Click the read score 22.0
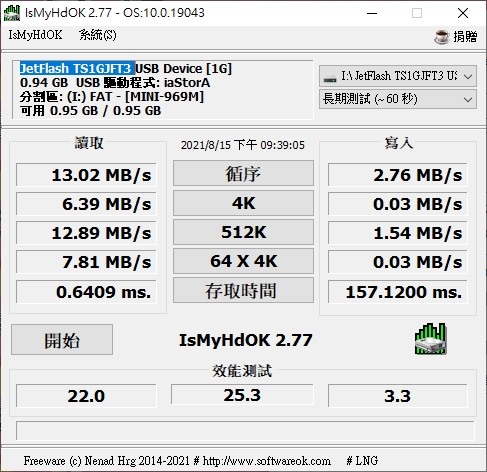Image resolution: width=487 pixels, height=472 pixels. [86, 396]
